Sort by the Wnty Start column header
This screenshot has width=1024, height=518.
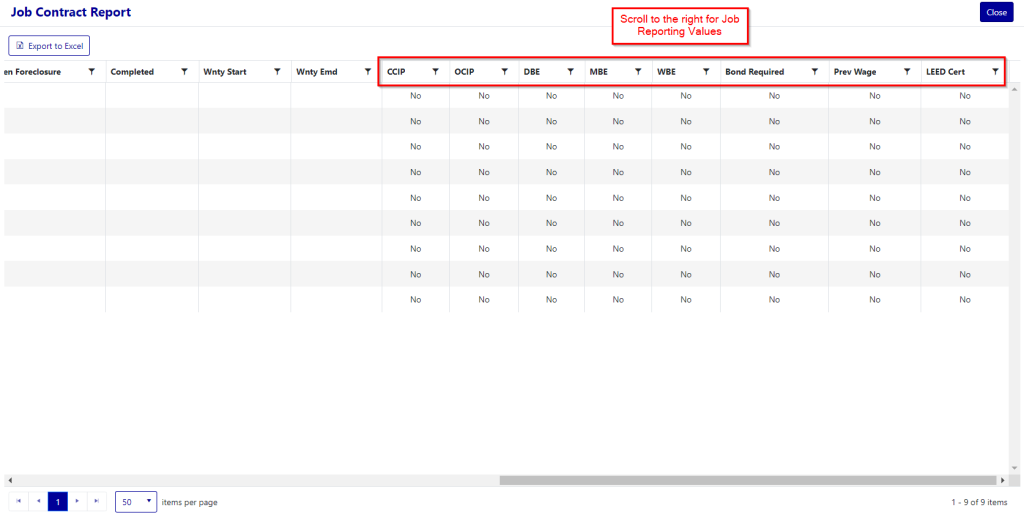pyautogui.click(x=225, y=72)
